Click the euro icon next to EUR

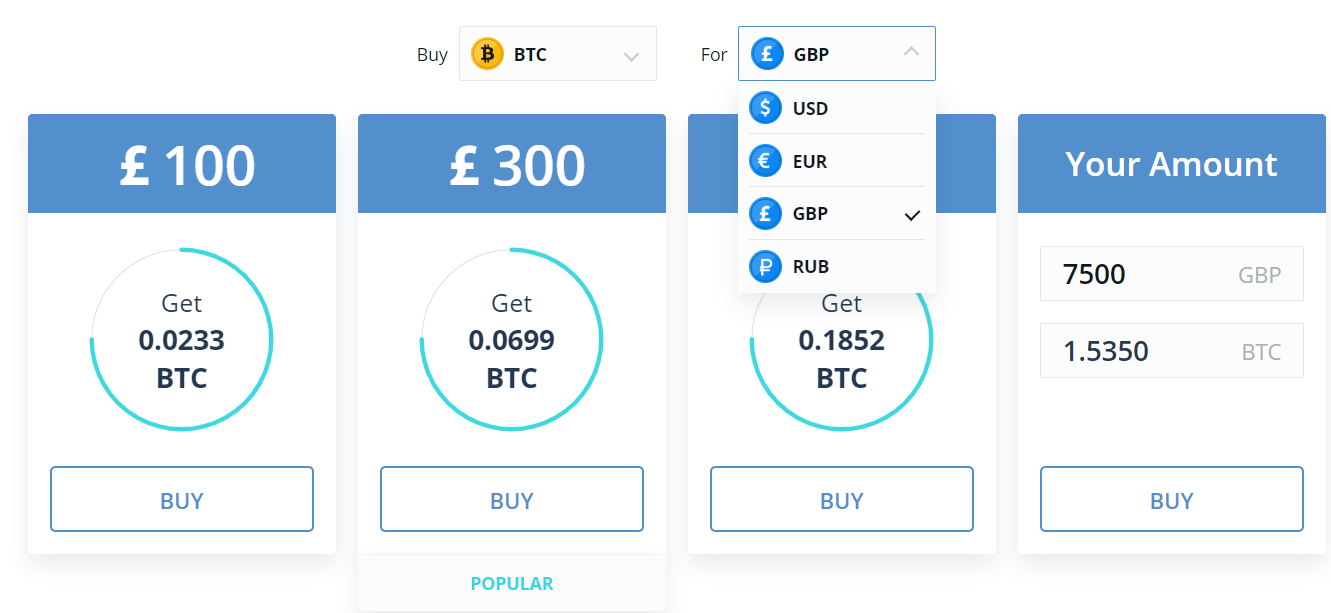pos(765,161)
